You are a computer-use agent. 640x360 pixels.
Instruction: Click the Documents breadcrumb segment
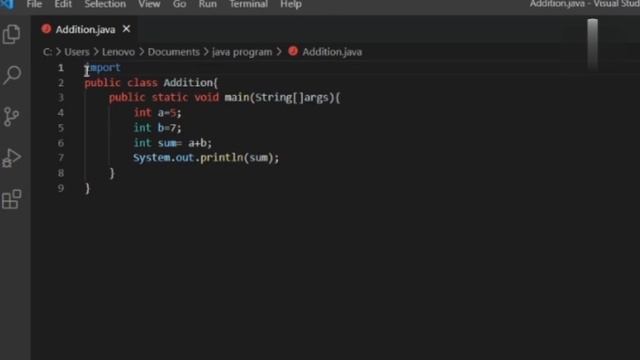(173, 52)
